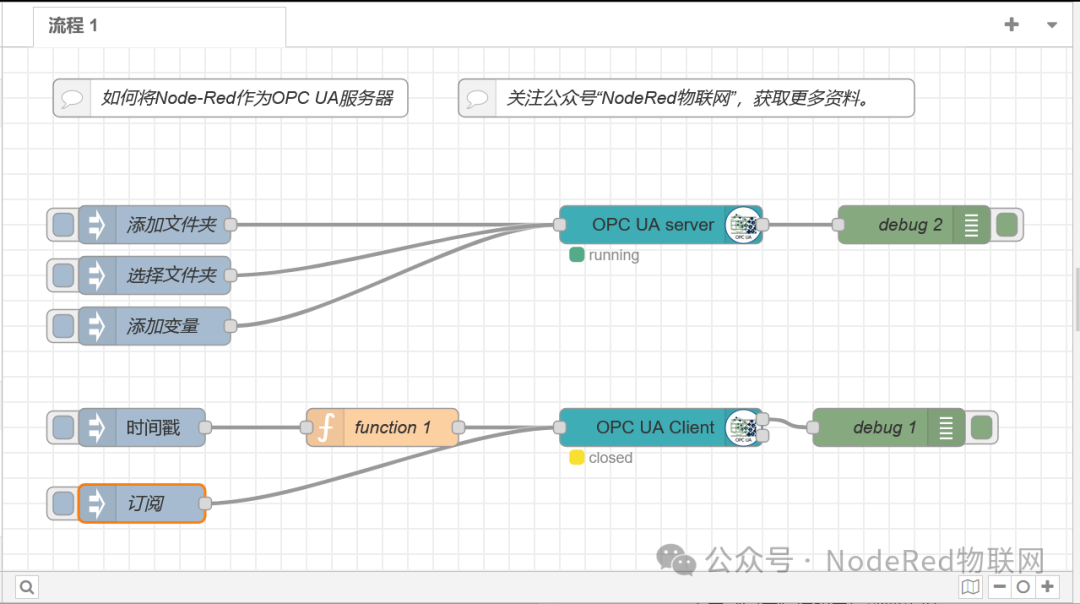Click the 关注公众号 comment node text
The image size is (1080, 604).
coord(688,98)
